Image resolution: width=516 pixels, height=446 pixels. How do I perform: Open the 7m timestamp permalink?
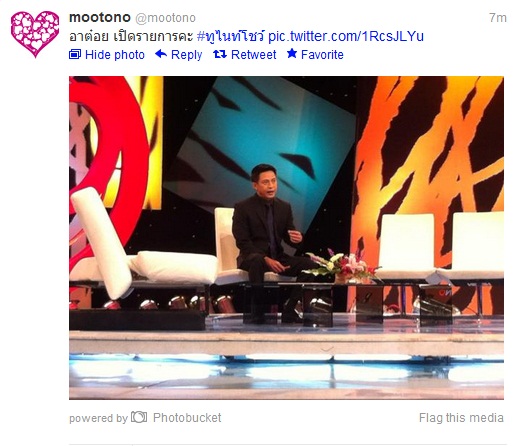498,18
